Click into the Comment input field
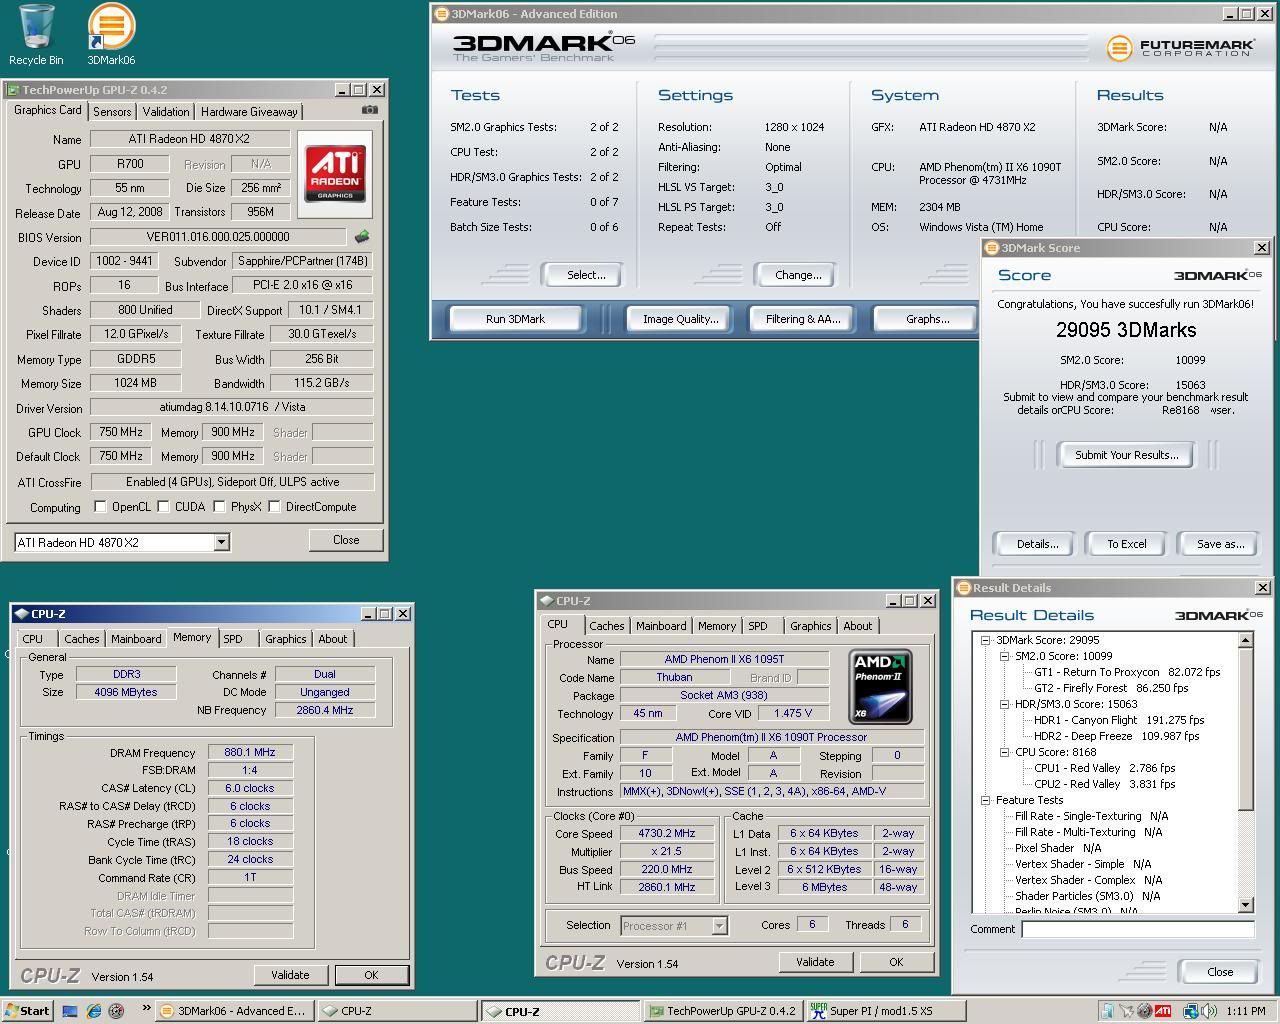This screenshot has width=1280, height=1024. pyautogui.click(x=1138, y=929)
